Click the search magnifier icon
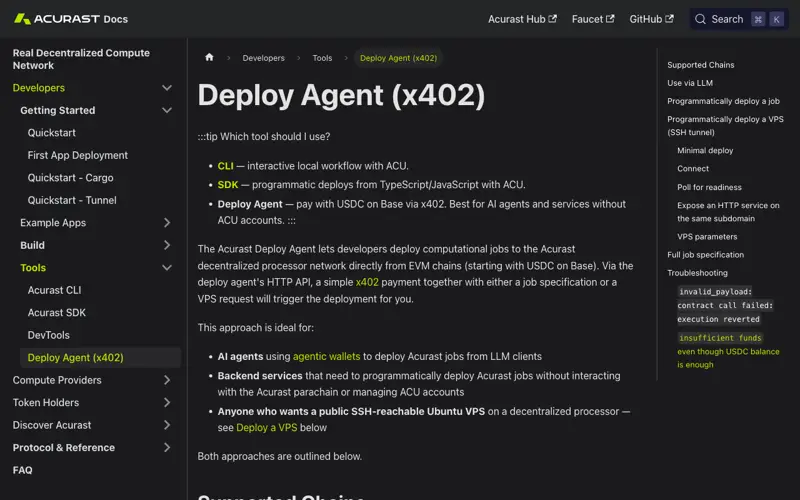The image size is (800, 500). (701, 19)
